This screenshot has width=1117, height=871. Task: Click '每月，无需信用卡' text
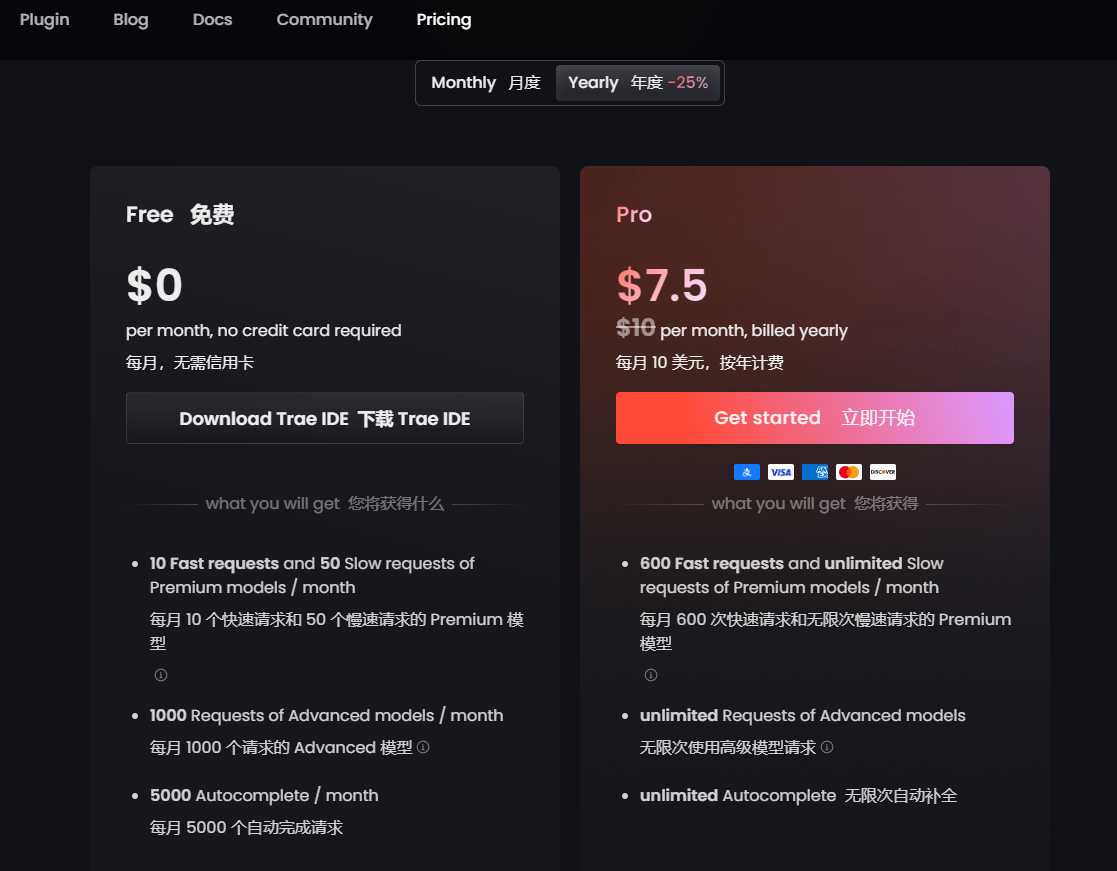(x=189, y=363)
